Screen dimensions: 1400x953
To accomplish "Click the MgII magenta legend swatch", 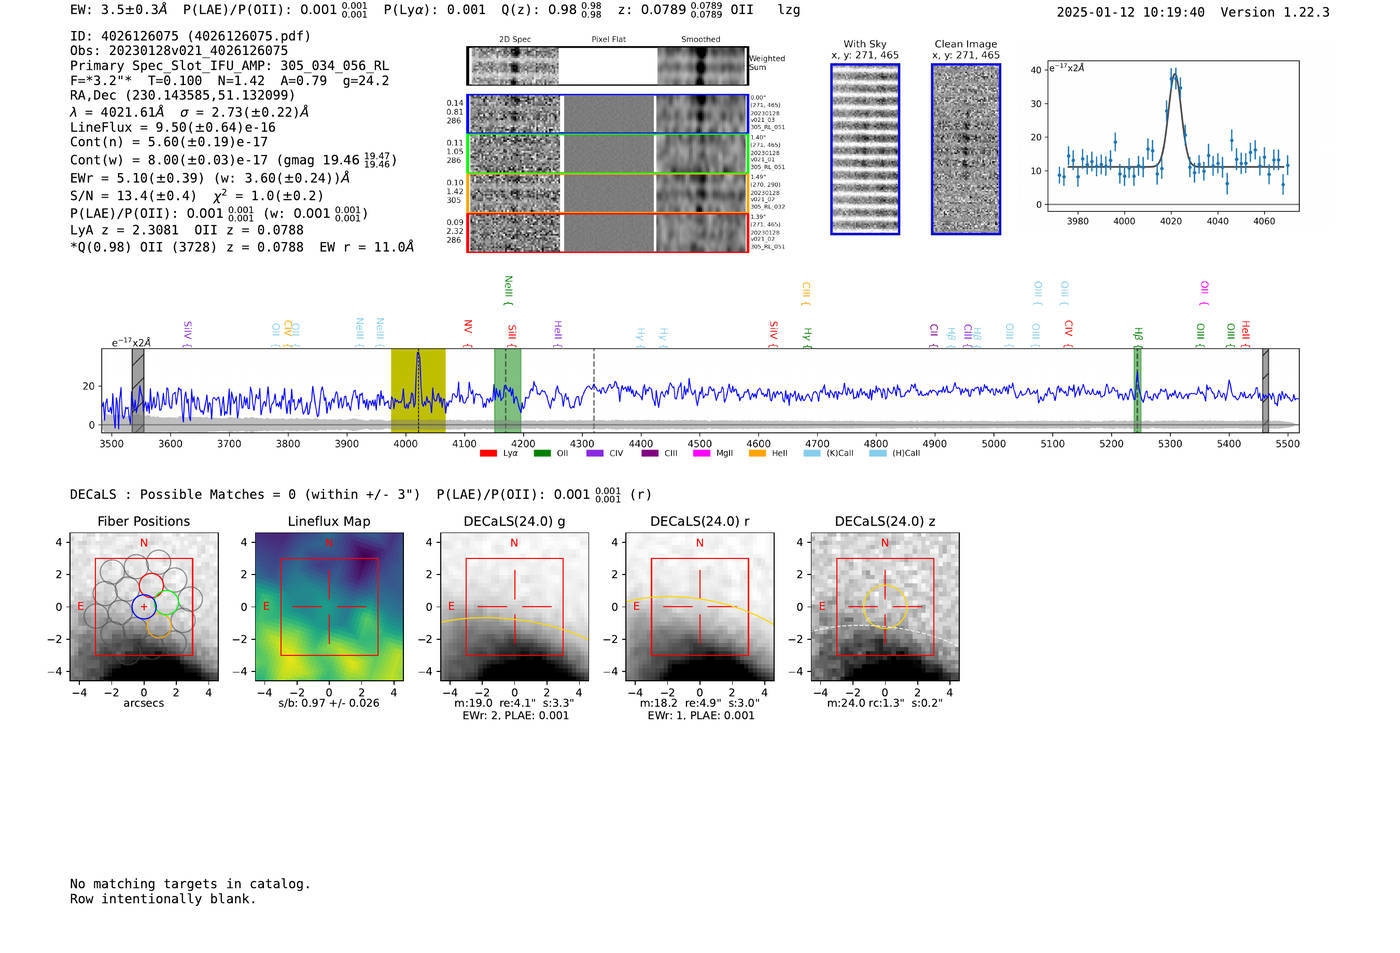I will click(703, 453).
